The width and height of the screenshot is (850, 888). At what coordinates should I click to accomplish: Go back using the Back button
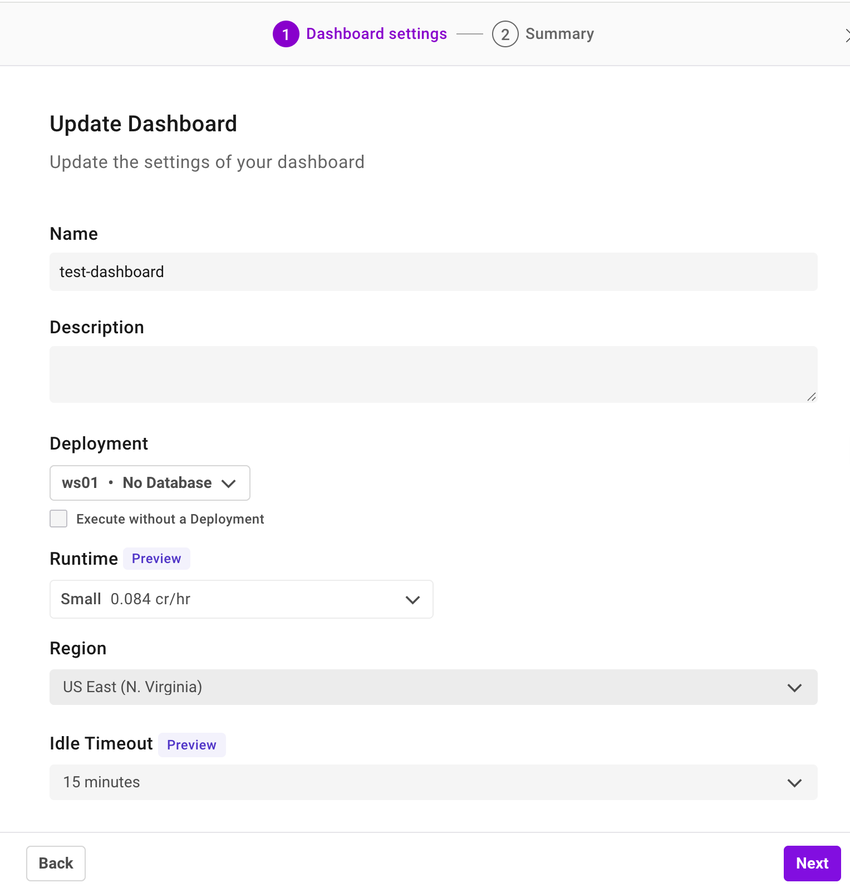click(x=55, y=862)
